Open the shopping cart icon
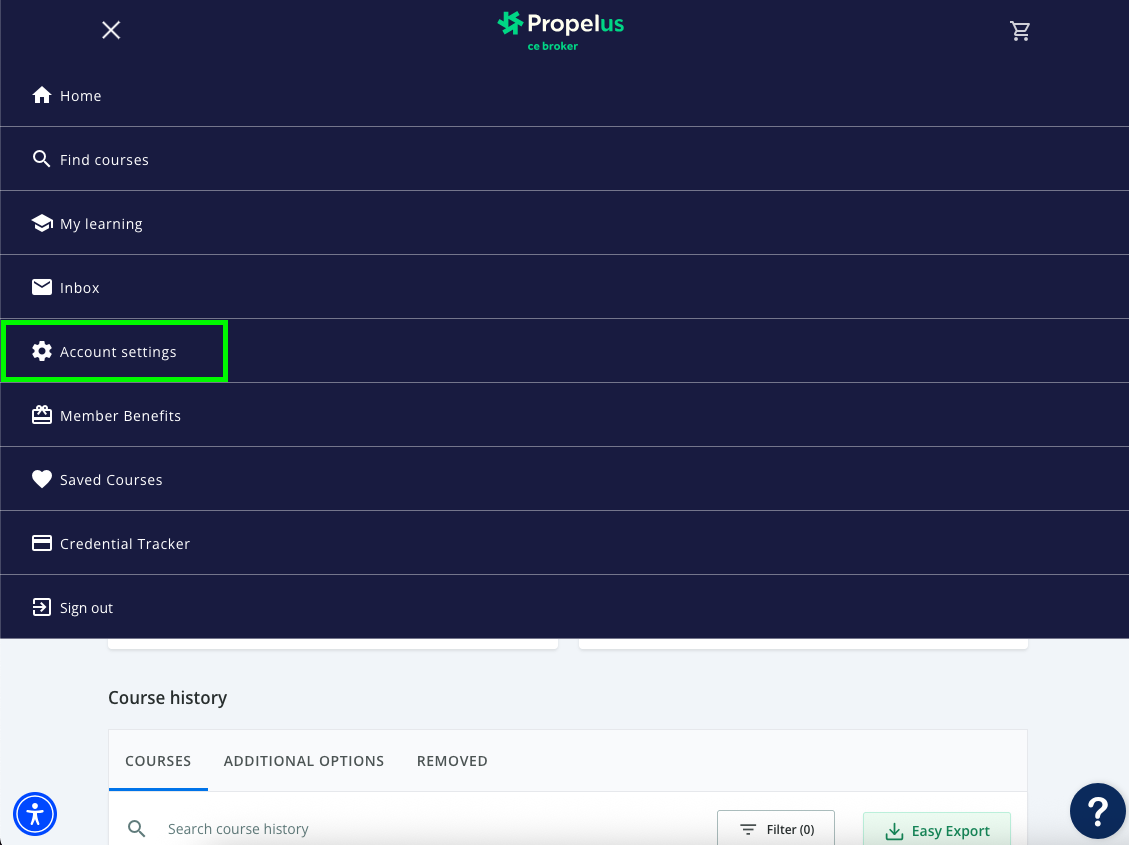The height and width of the screenshot is (845, 1129). [x=1020, y=31]
